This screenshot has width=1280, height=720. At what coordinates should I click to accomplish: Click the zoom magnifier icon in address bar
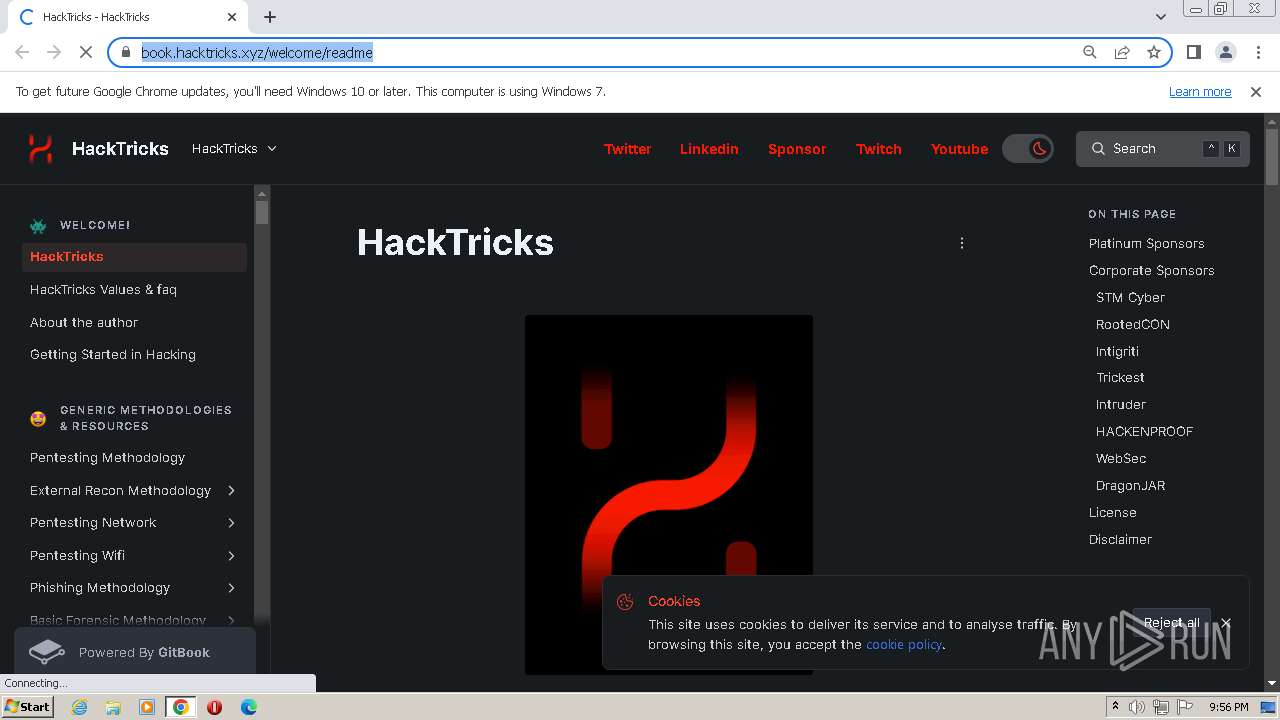point(1090,52)
